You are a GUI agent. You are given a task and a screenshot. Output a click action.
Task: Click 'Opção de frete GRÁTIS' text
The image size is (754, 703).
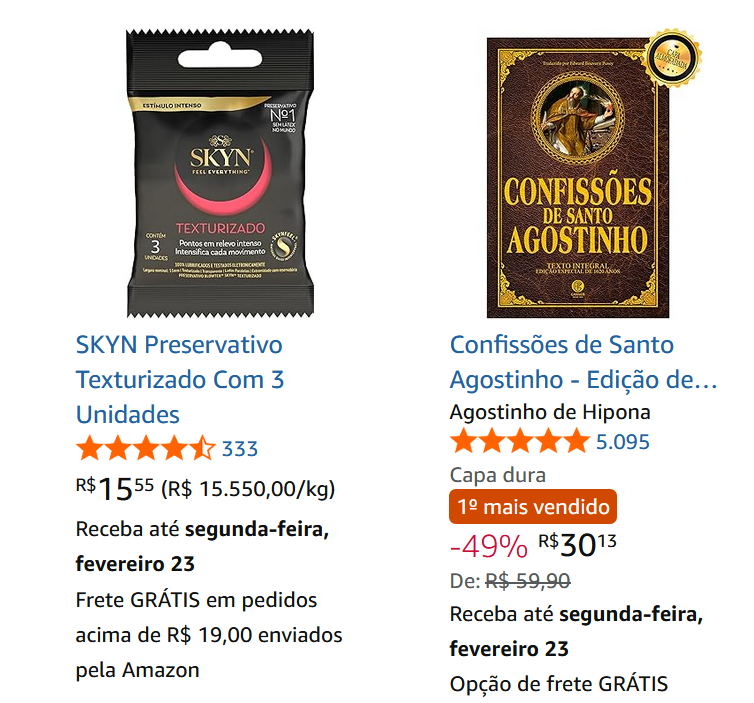click(x=559, y=684)
